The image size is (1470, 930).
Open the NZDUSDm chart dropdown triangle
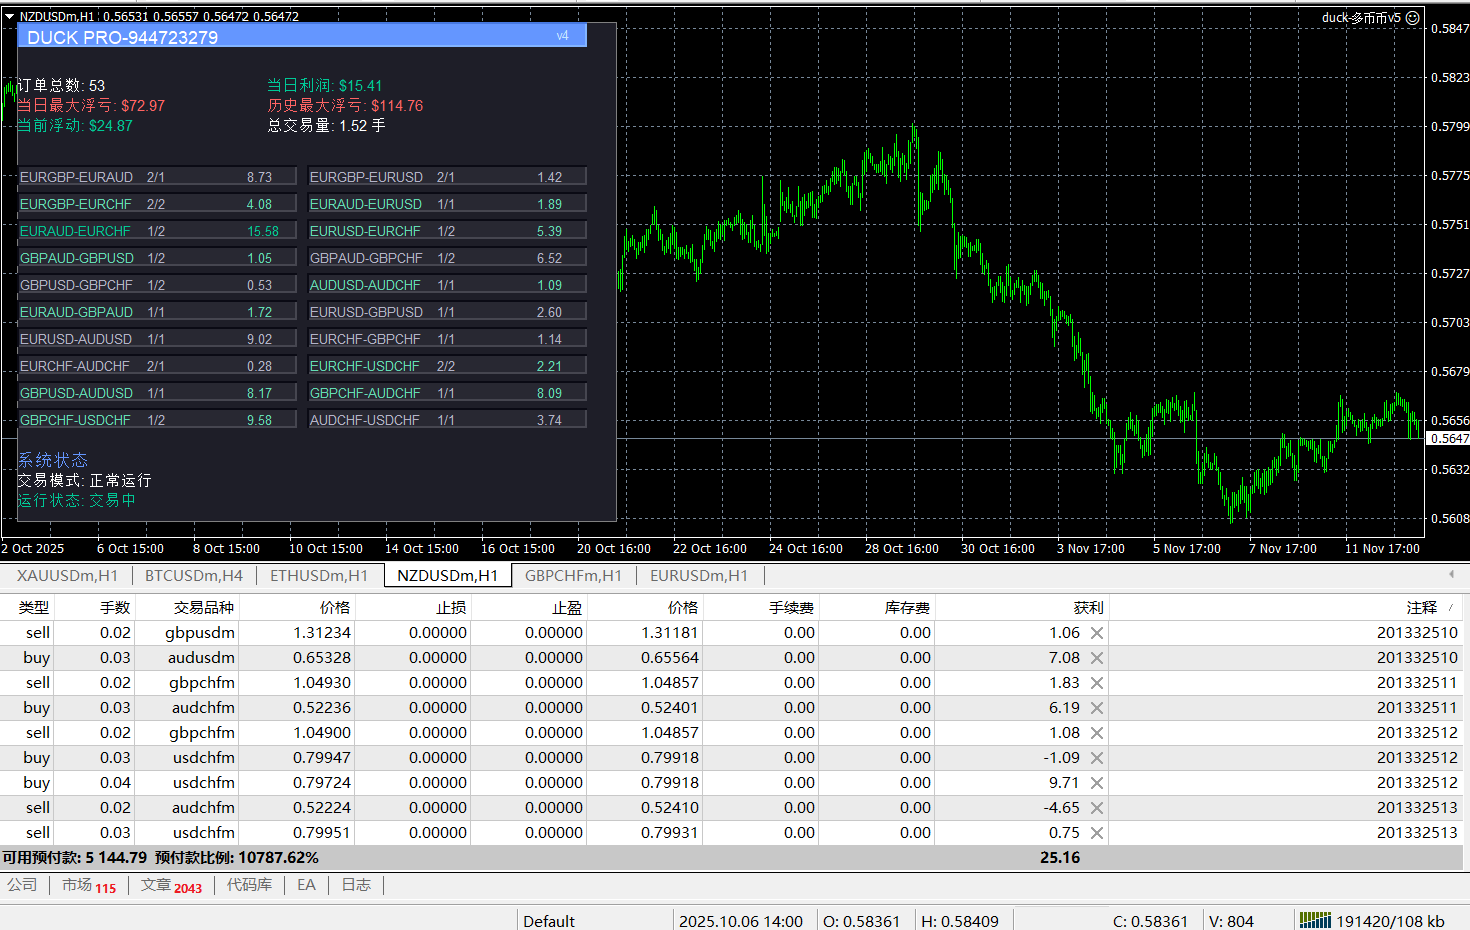(9, 16)
